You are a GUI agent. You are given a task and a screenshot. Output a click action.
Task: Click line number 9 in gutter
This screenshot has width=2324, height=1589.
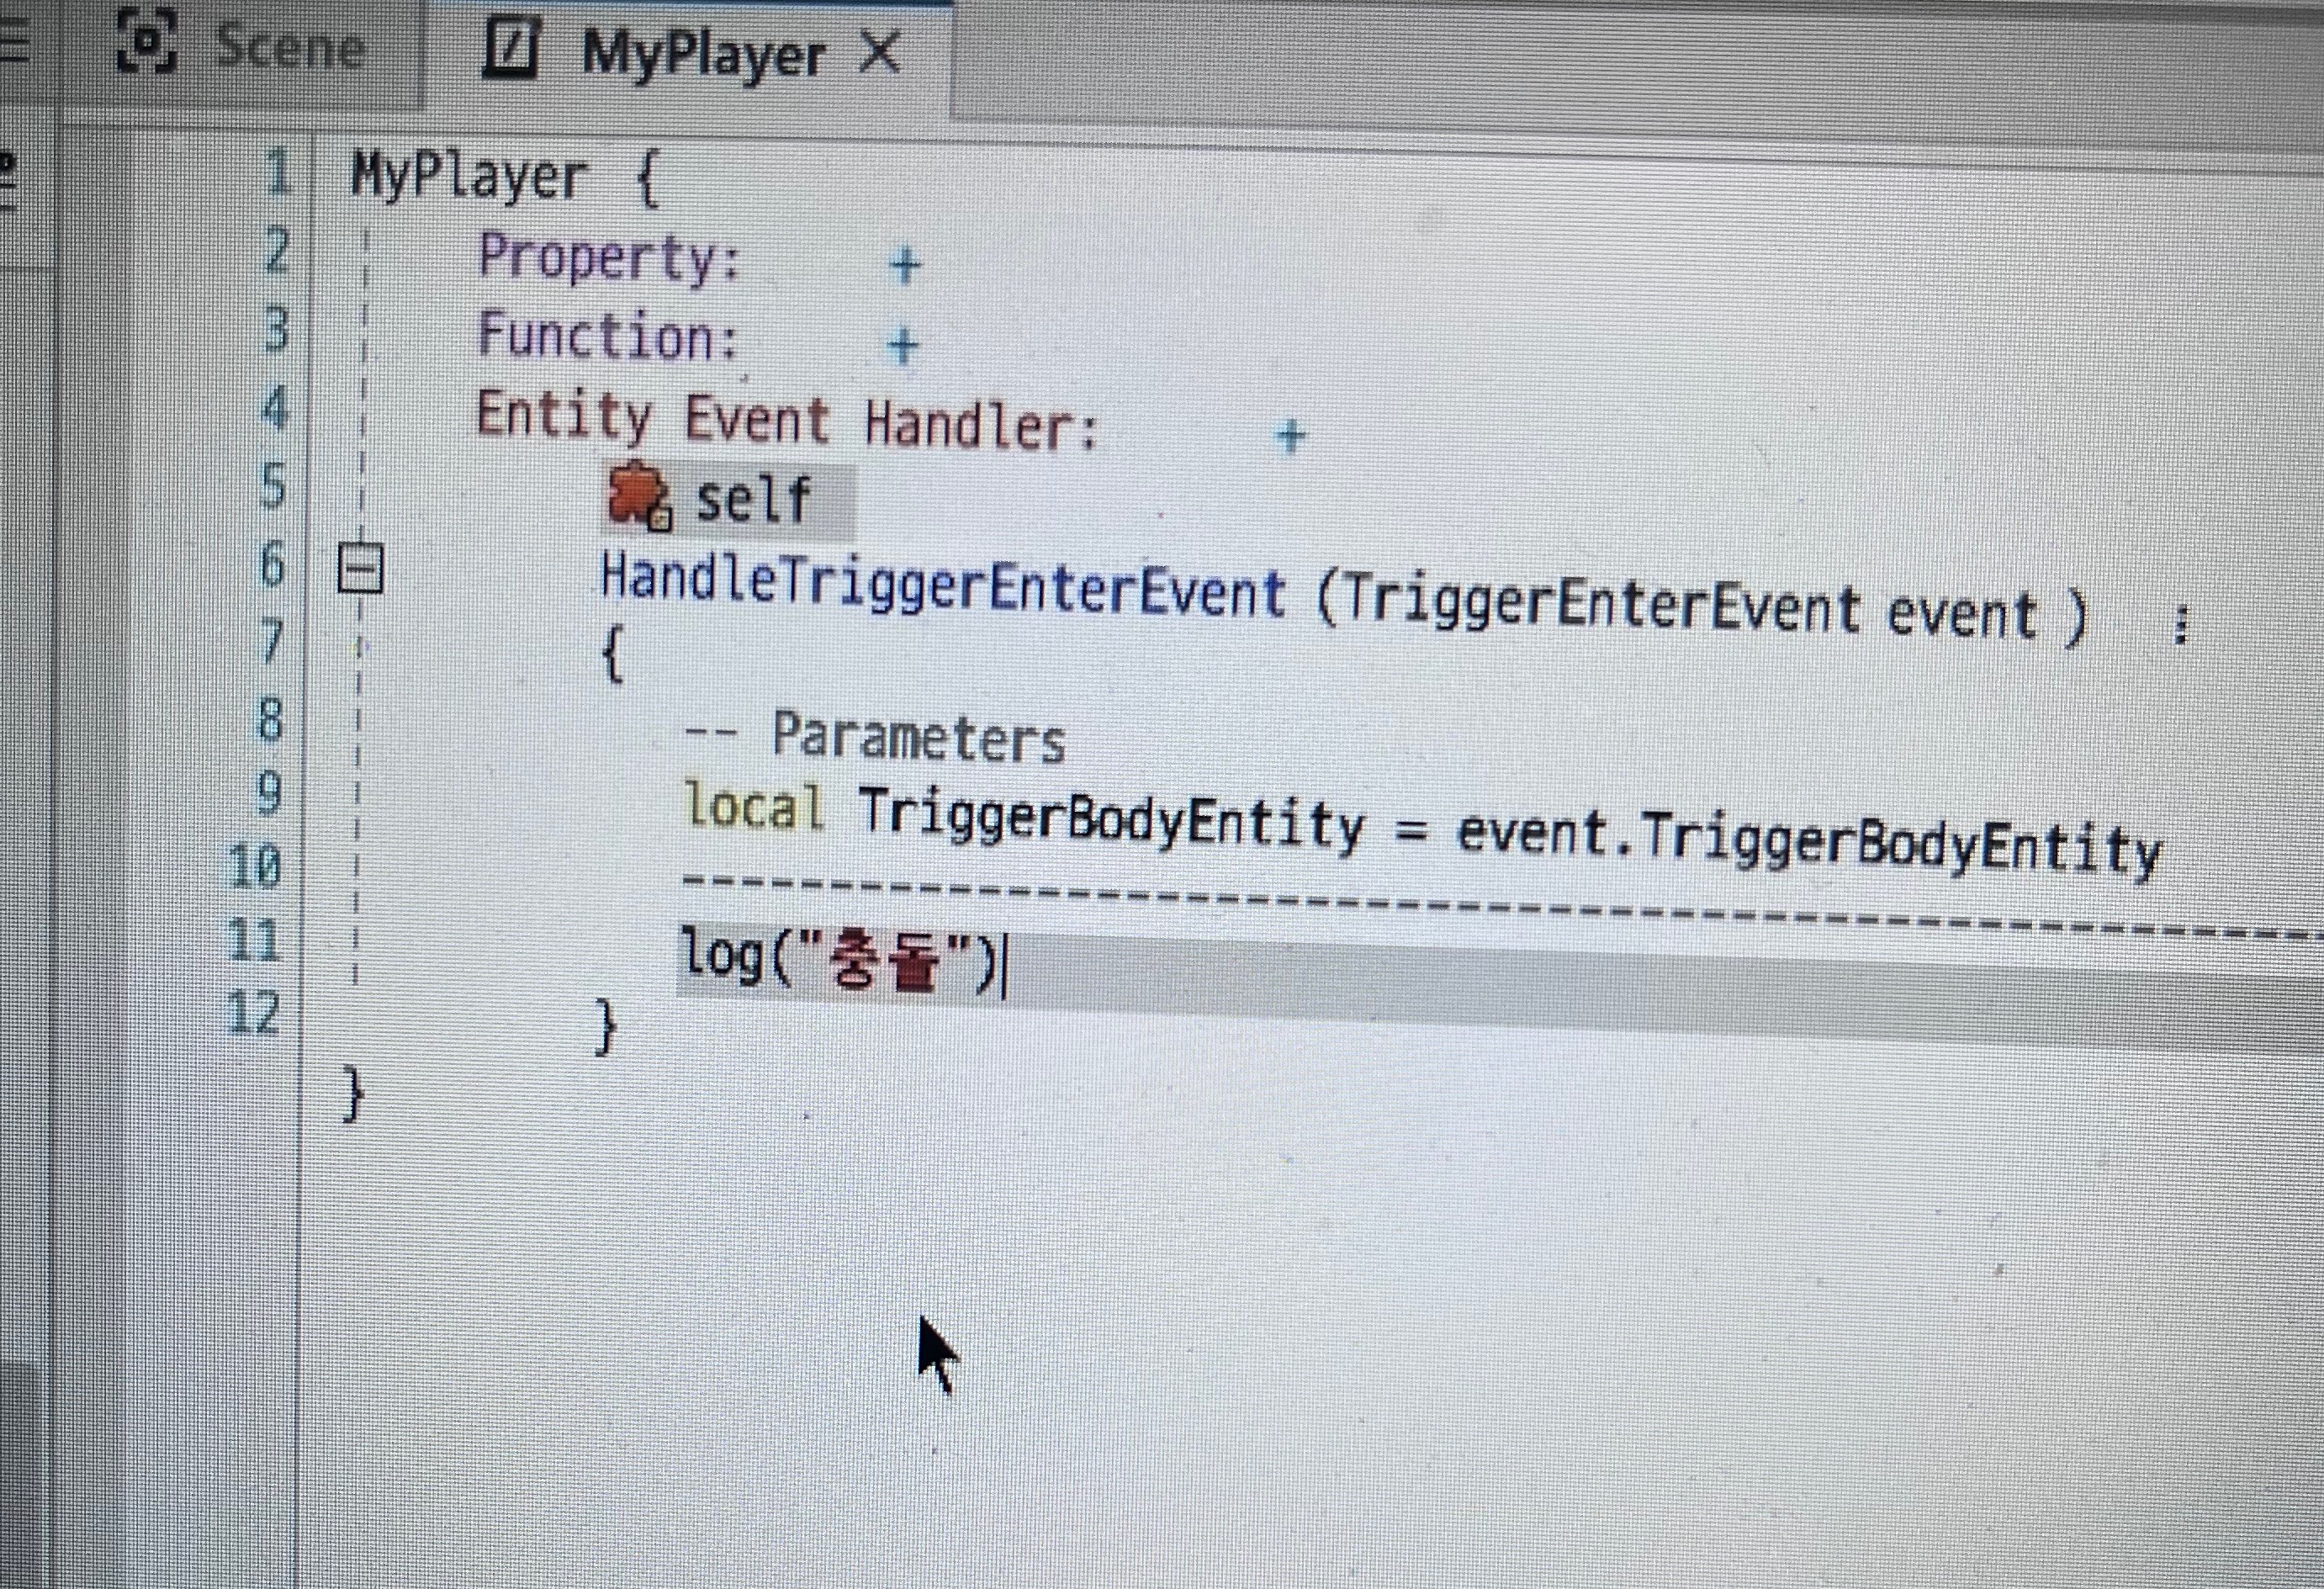pyautogui.click(x=268, y=793)
